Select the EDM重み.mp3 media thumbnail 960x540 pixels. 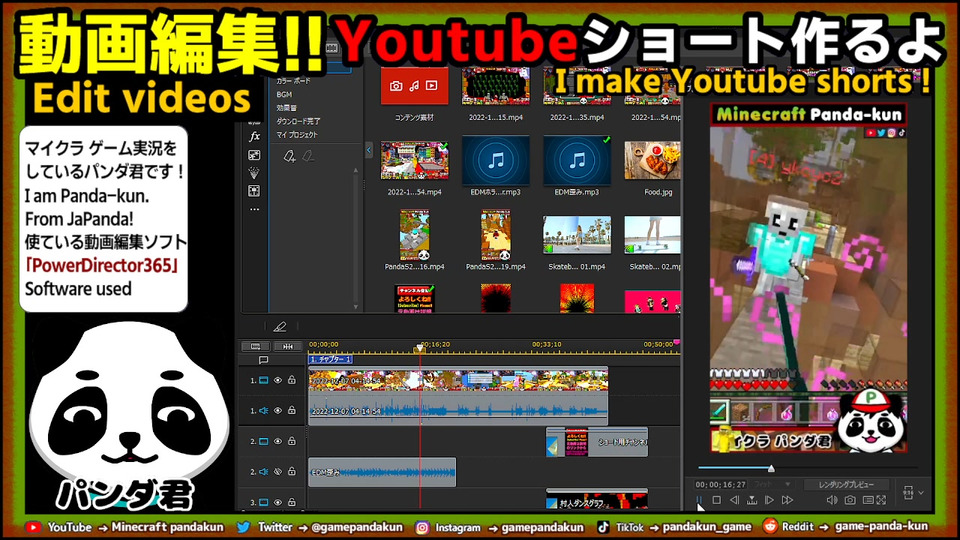[x=577, y=160]
